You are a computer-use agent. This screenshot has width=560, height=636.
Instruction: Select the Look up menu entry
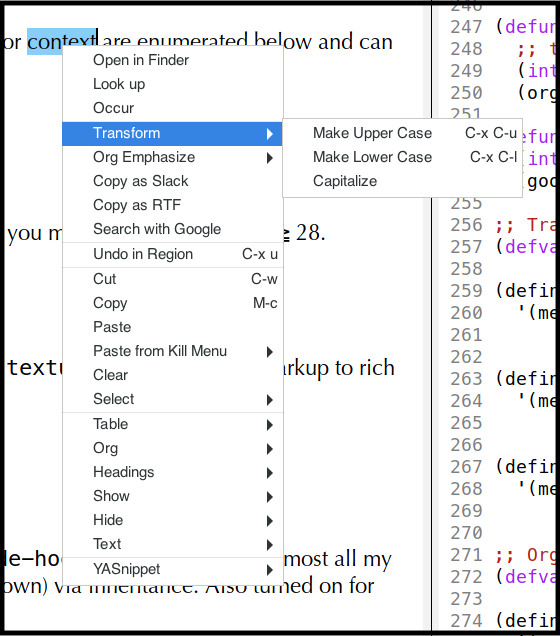click(172, 84)
